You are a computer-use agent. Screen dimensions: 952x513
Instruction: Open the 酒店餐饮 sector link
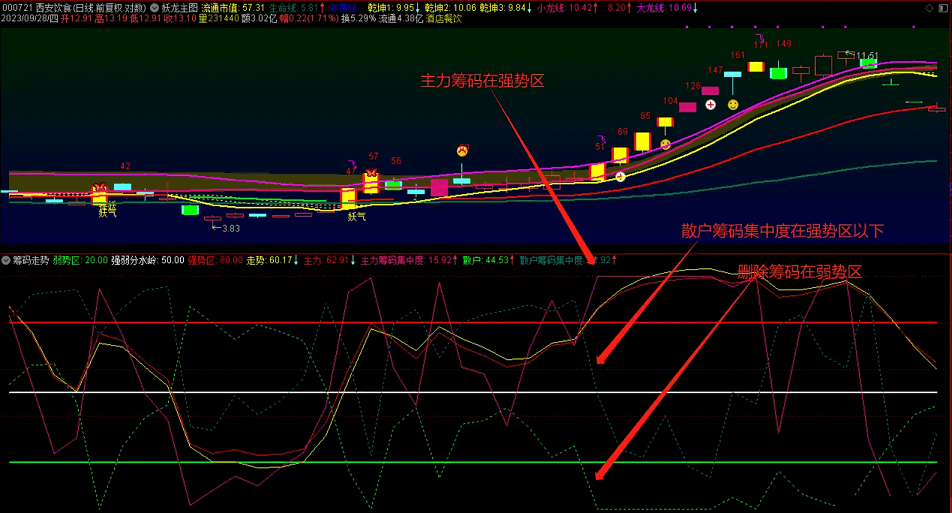click(x=444, y=19)
